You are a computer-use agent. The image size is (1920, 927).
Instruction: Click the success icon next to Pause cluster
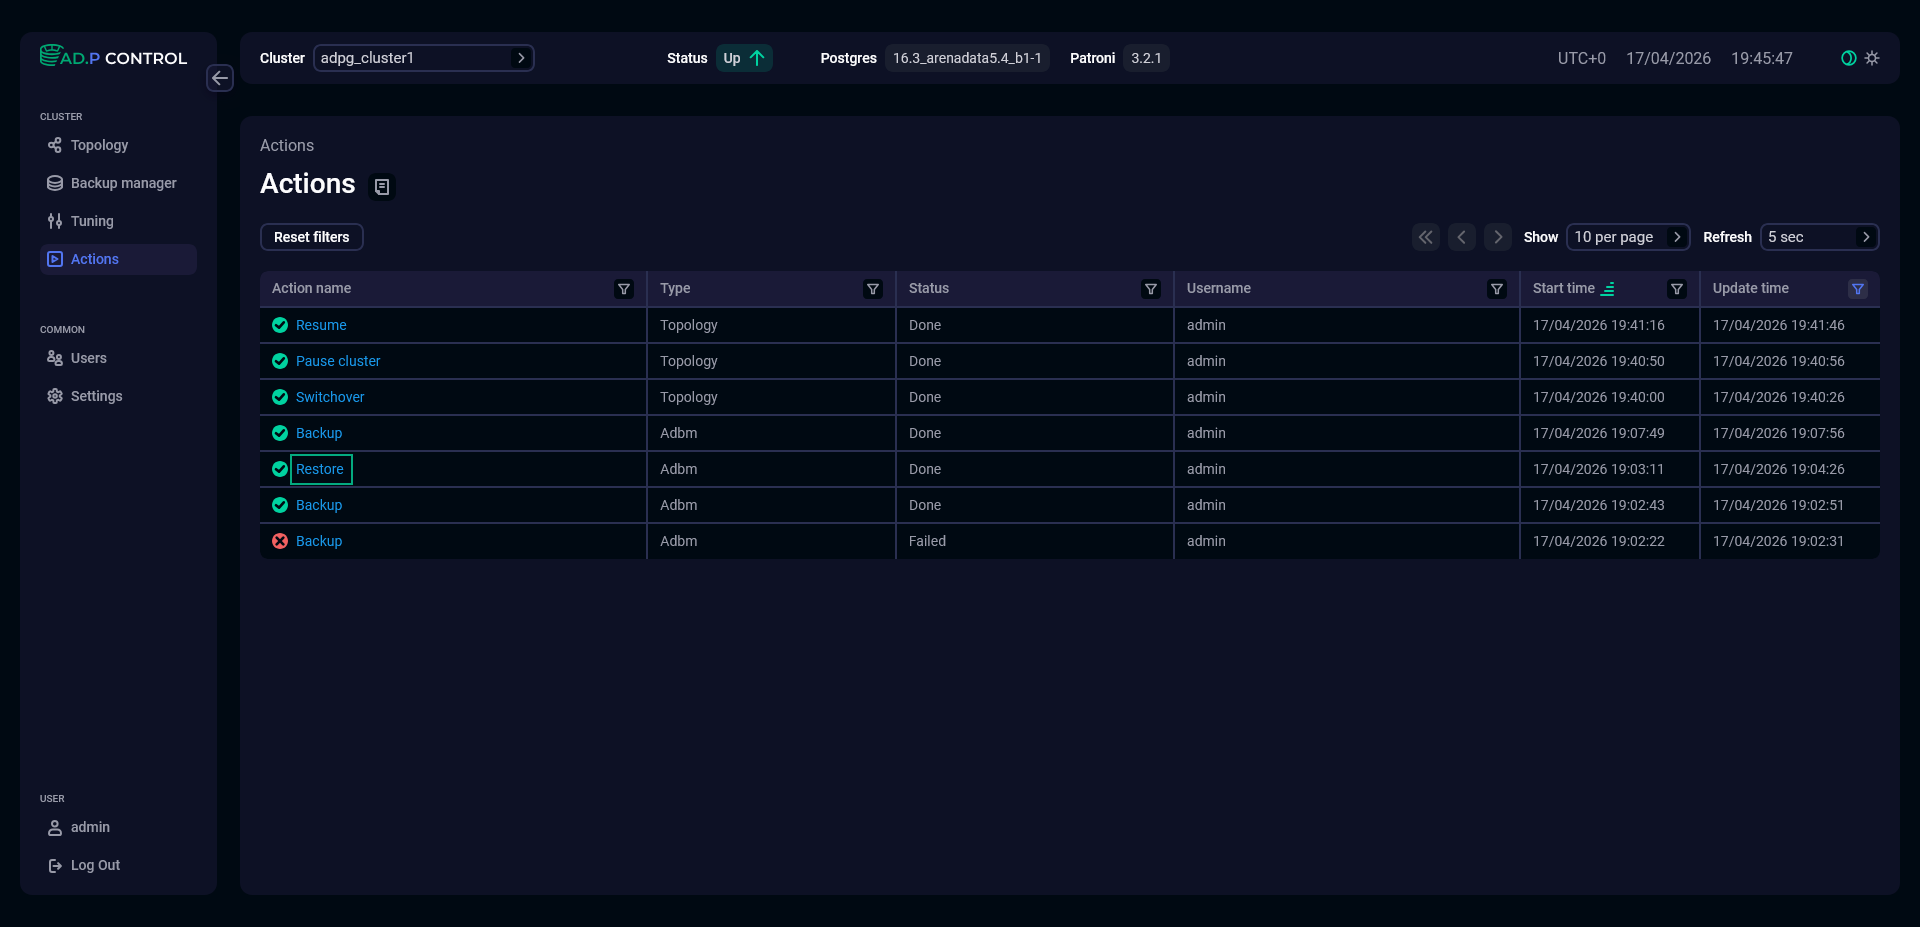pyautogui.click(x=280, y=361)
